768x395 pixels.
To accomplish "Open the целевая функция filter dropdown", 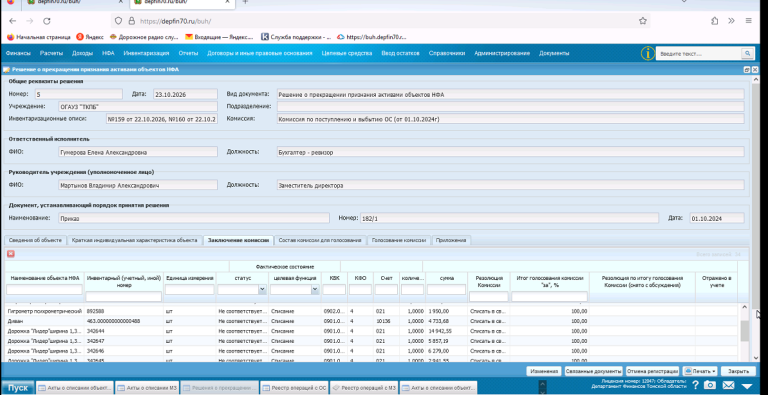I will point(315,290).
